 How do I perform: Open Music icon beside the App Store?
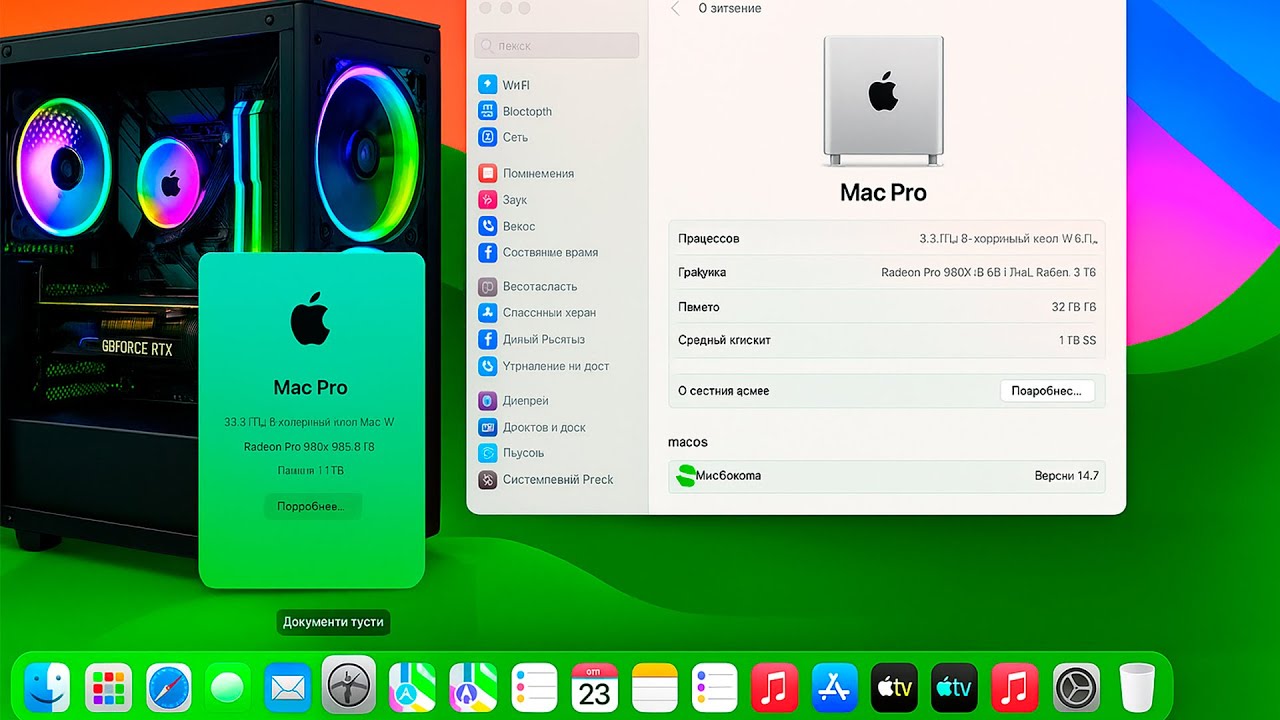click(x=774, y=687)
